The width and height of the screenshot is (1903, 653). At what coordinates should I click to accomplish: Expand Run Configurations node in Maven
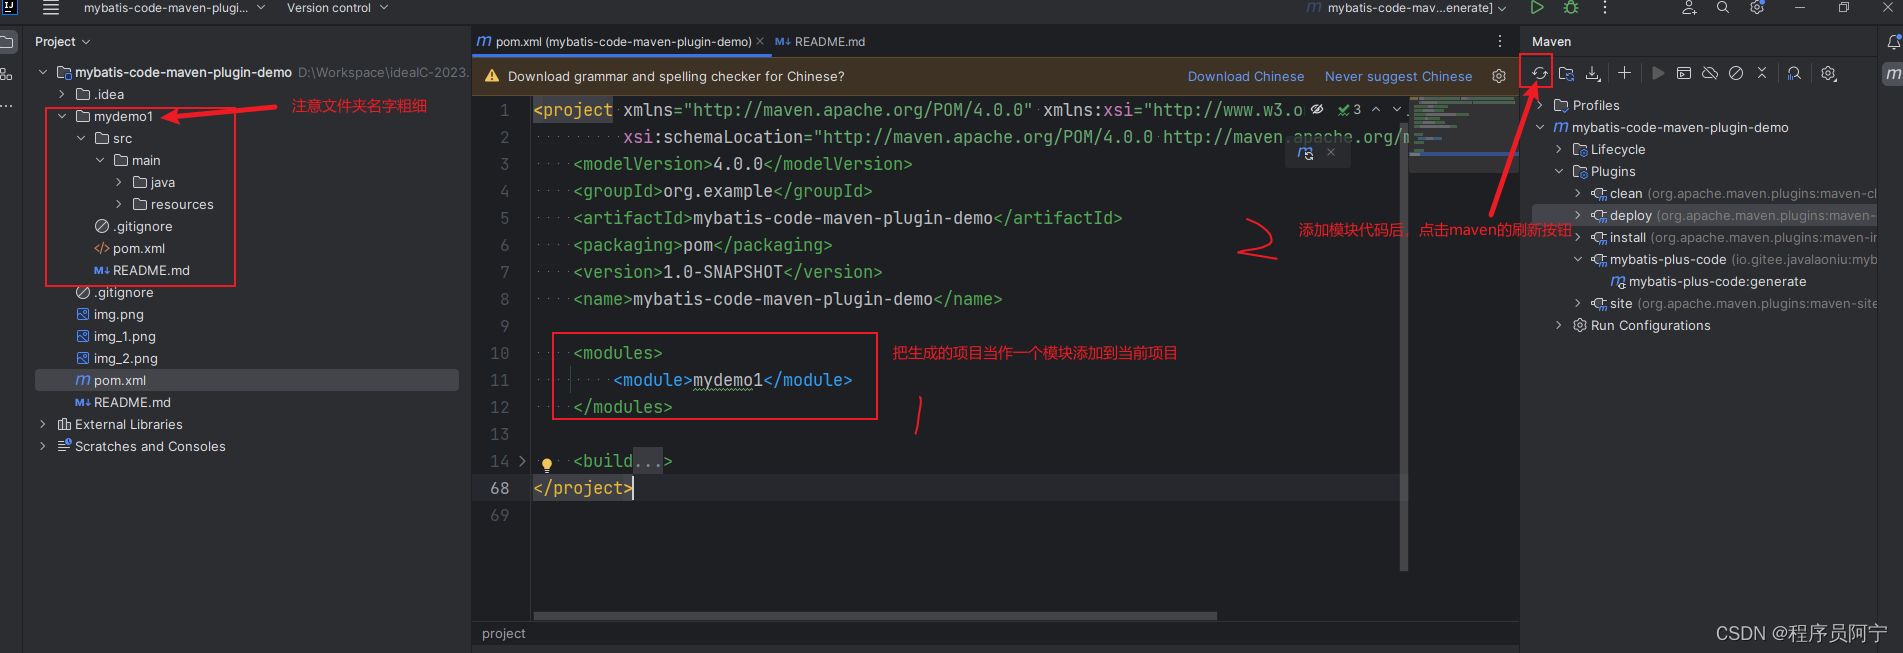tap(1559, 325)
